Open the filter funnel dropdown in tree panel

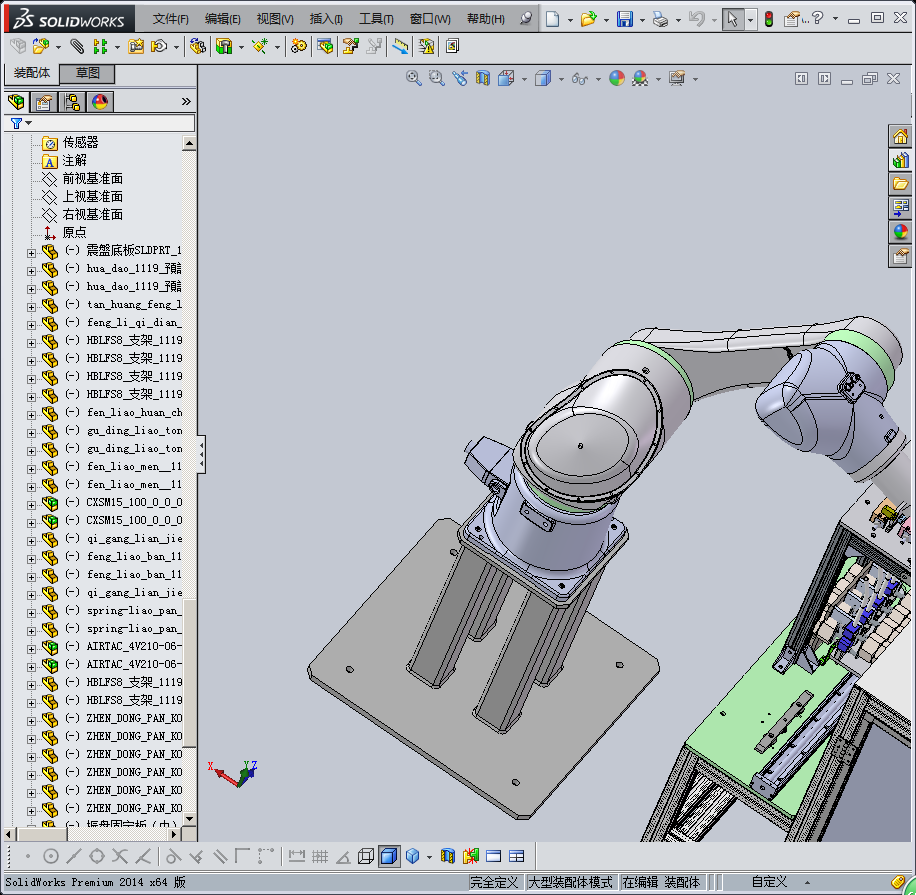click(x=20, y=123)
